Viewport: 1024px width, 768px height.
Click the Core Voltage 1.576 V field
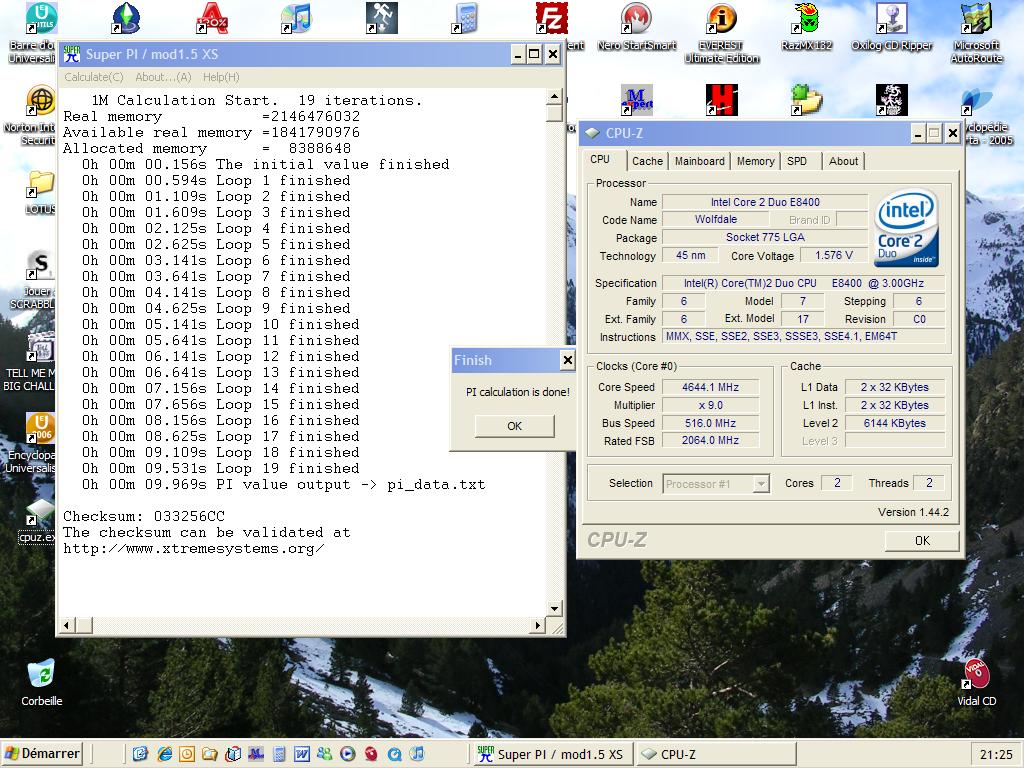834,255
